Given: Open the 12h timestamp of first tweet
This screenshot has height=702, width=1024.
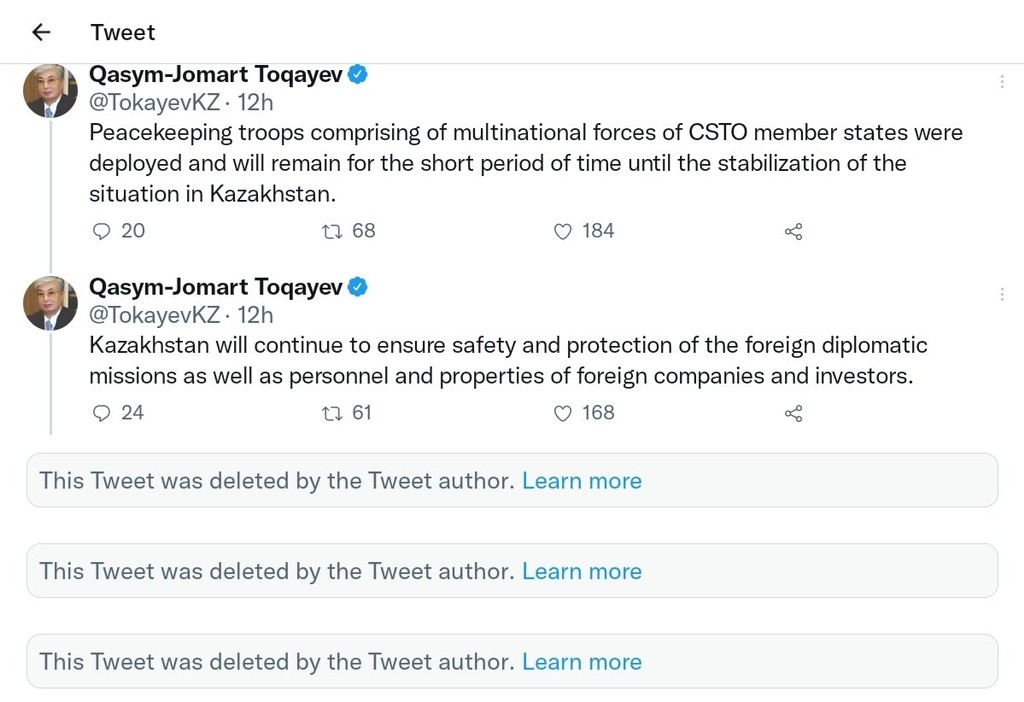Looking at the screenshot, I should click(255, 103).
